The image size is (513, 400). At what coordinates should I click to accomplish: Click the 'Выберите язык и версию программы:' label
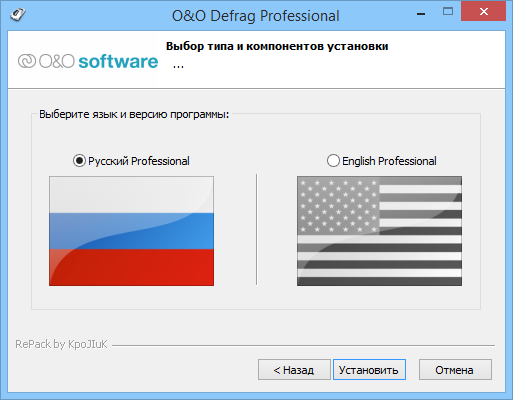coord(134,114)
